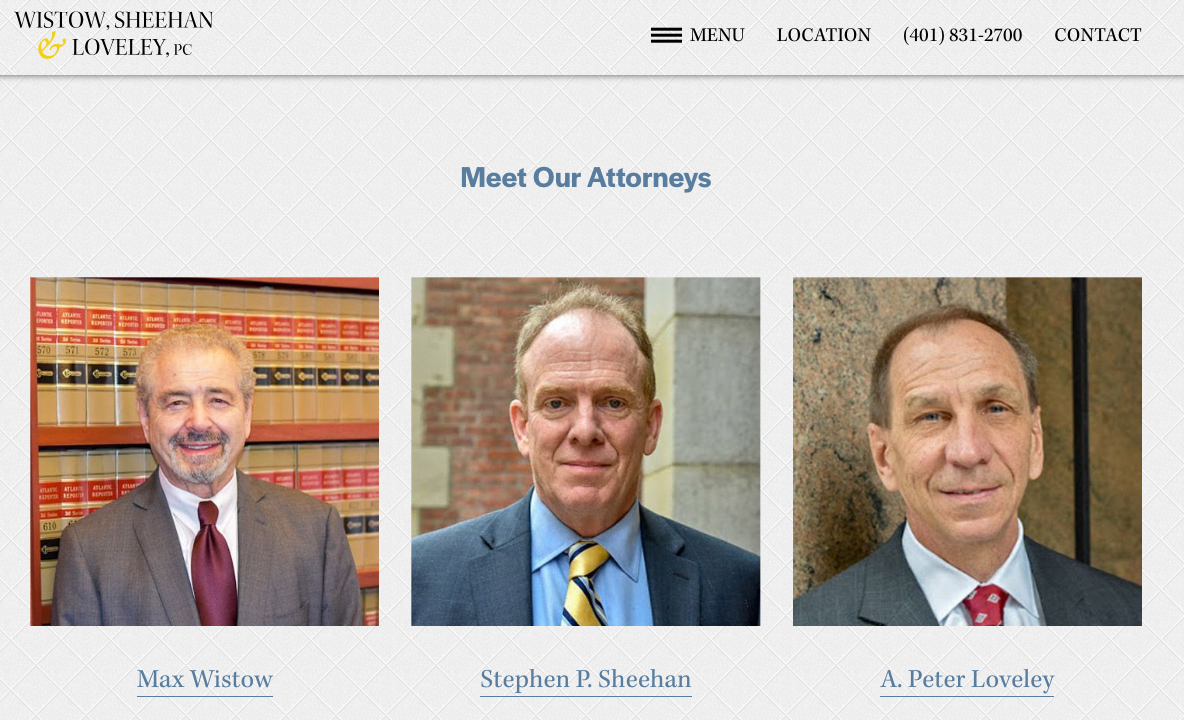Click Stephen P. Sheehan's portrait photo
This screenshot has width=1184, height=720.
click(x=585, y=451)
